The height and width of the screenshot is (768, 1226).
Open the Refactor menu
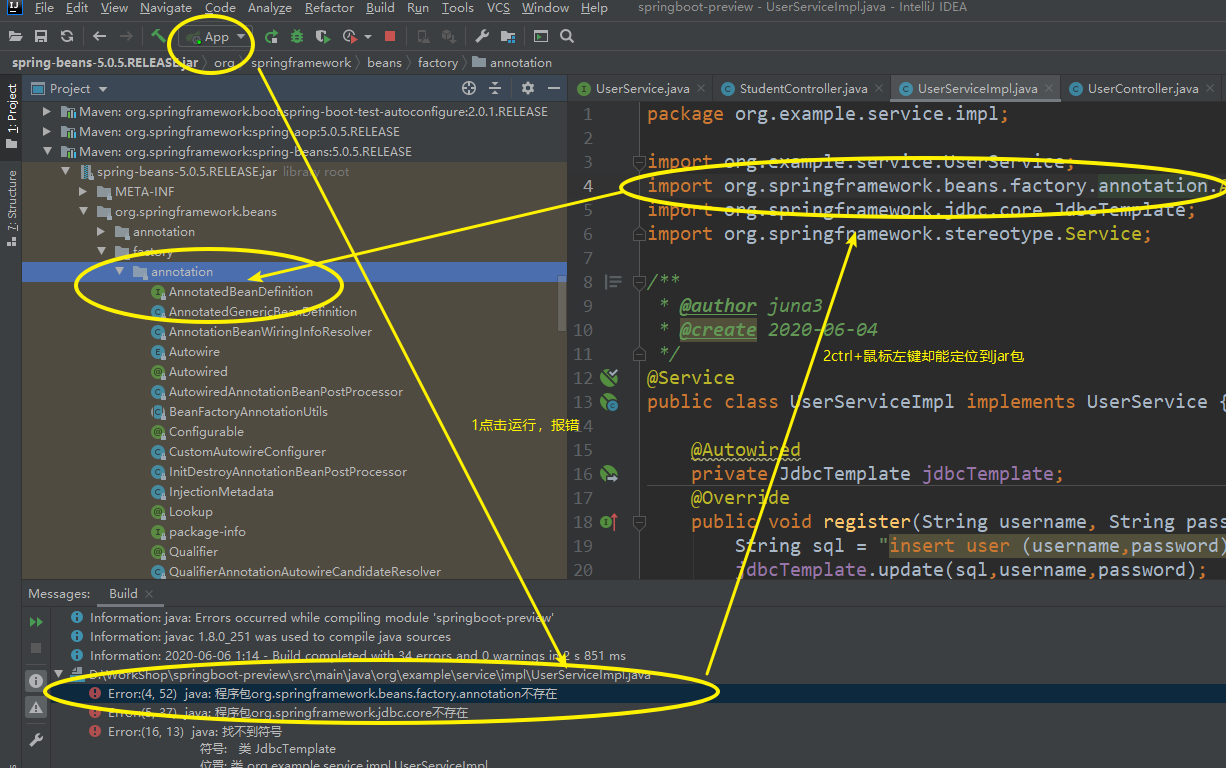(x=329, y=8)
